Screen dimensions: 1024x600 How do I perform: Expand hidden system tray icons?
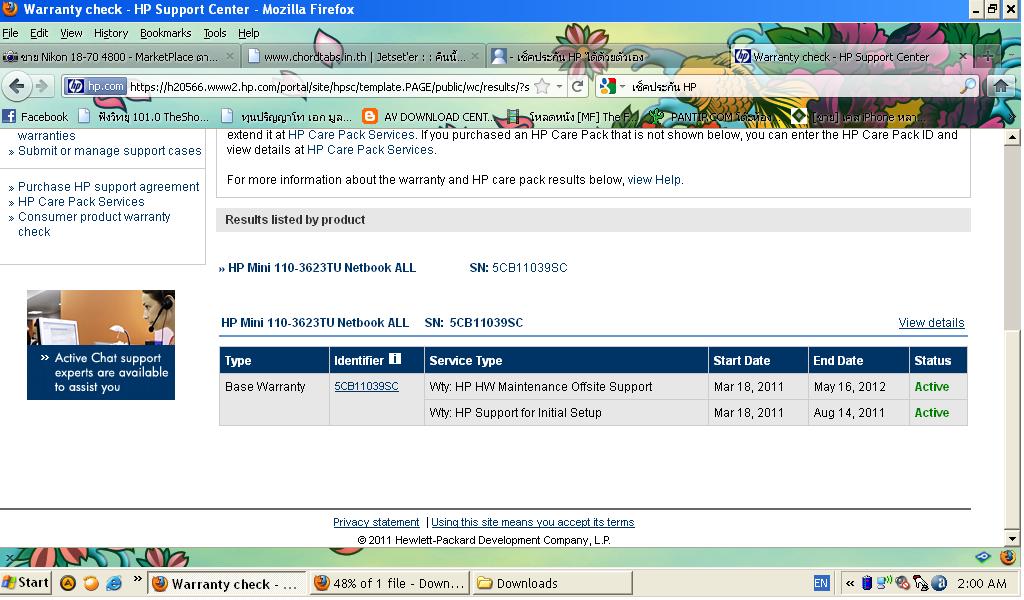click(x=850, y=583)
